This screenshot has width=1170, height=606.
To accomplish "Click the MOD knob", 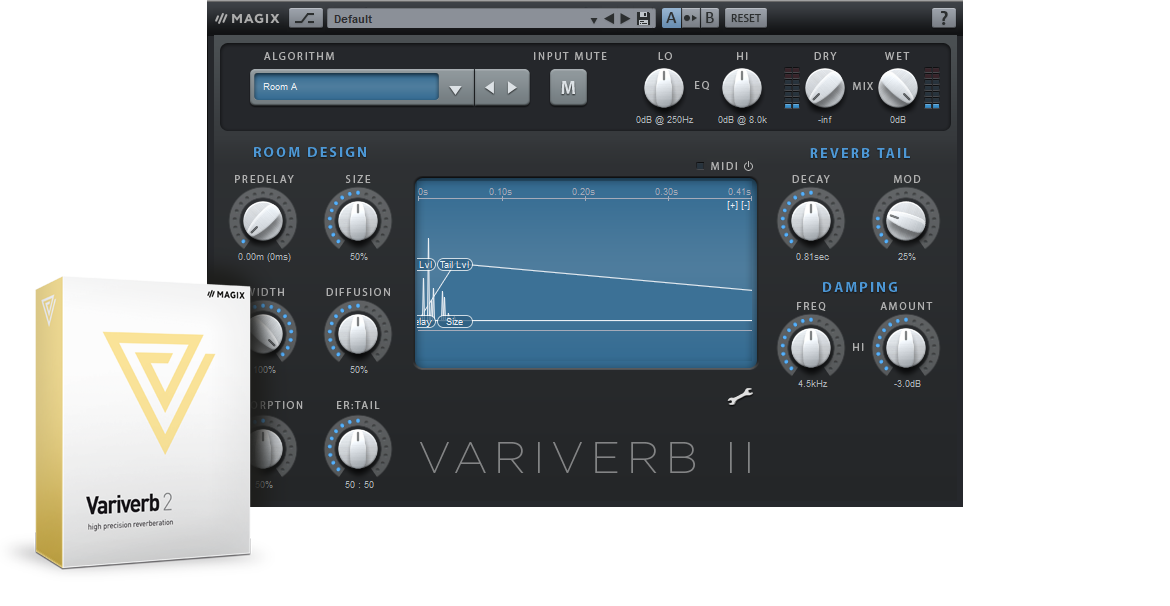I will 906,220.
